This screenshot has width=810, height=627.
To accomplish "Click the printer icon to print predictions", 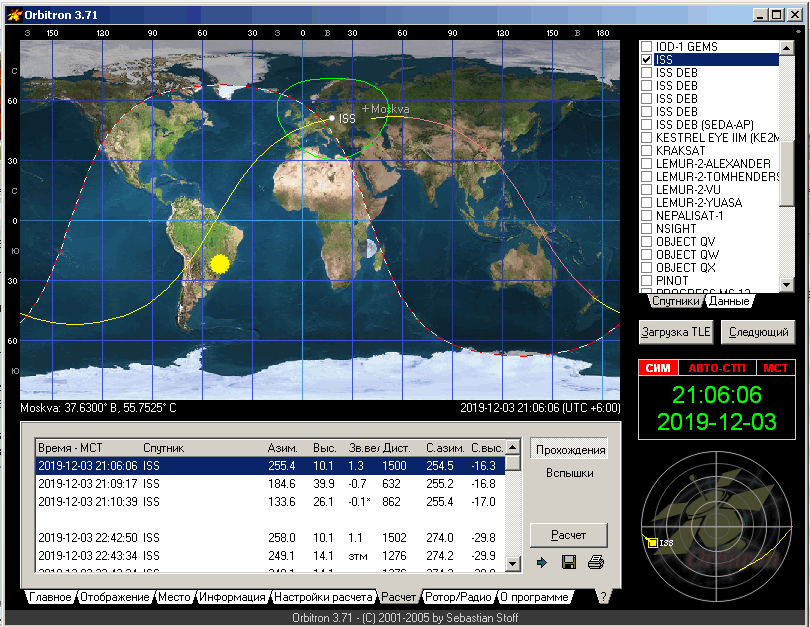I will pos(596,563).
